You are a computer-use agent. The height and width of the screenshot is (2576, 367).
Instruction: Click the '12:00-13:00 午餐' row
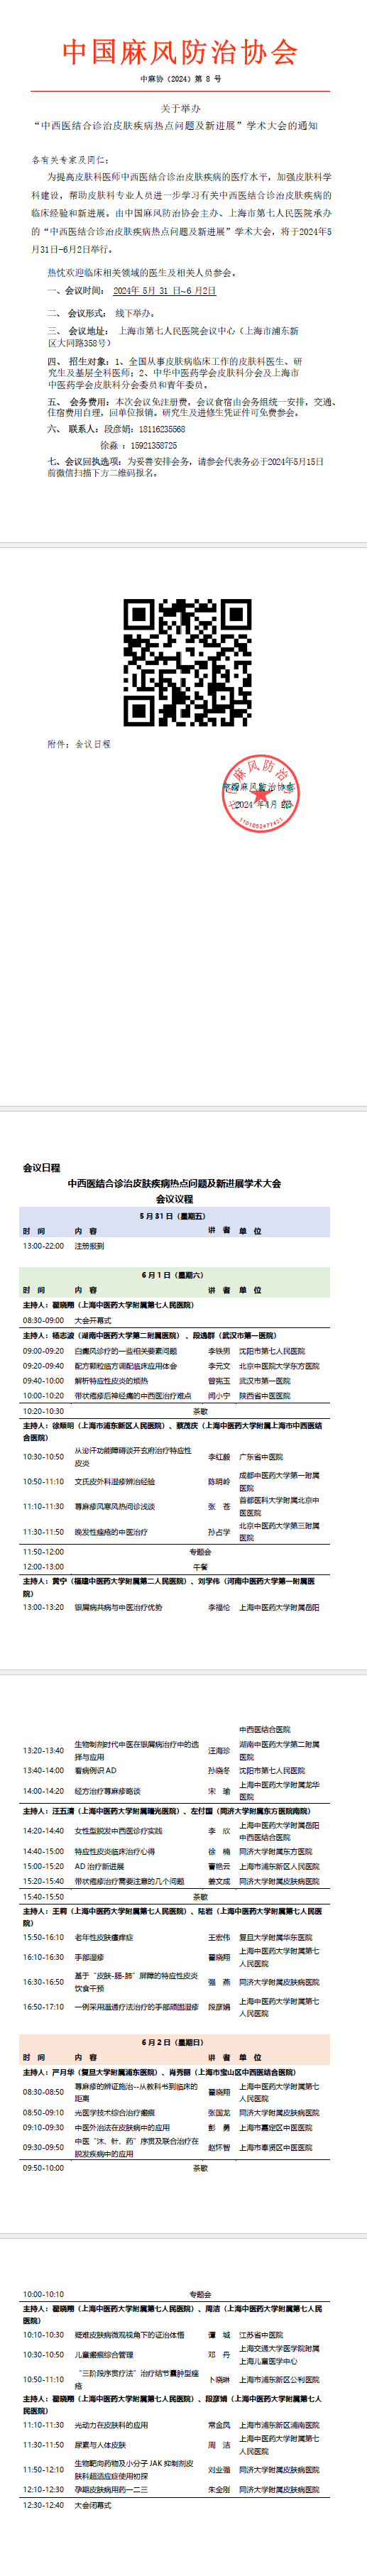174,1567
